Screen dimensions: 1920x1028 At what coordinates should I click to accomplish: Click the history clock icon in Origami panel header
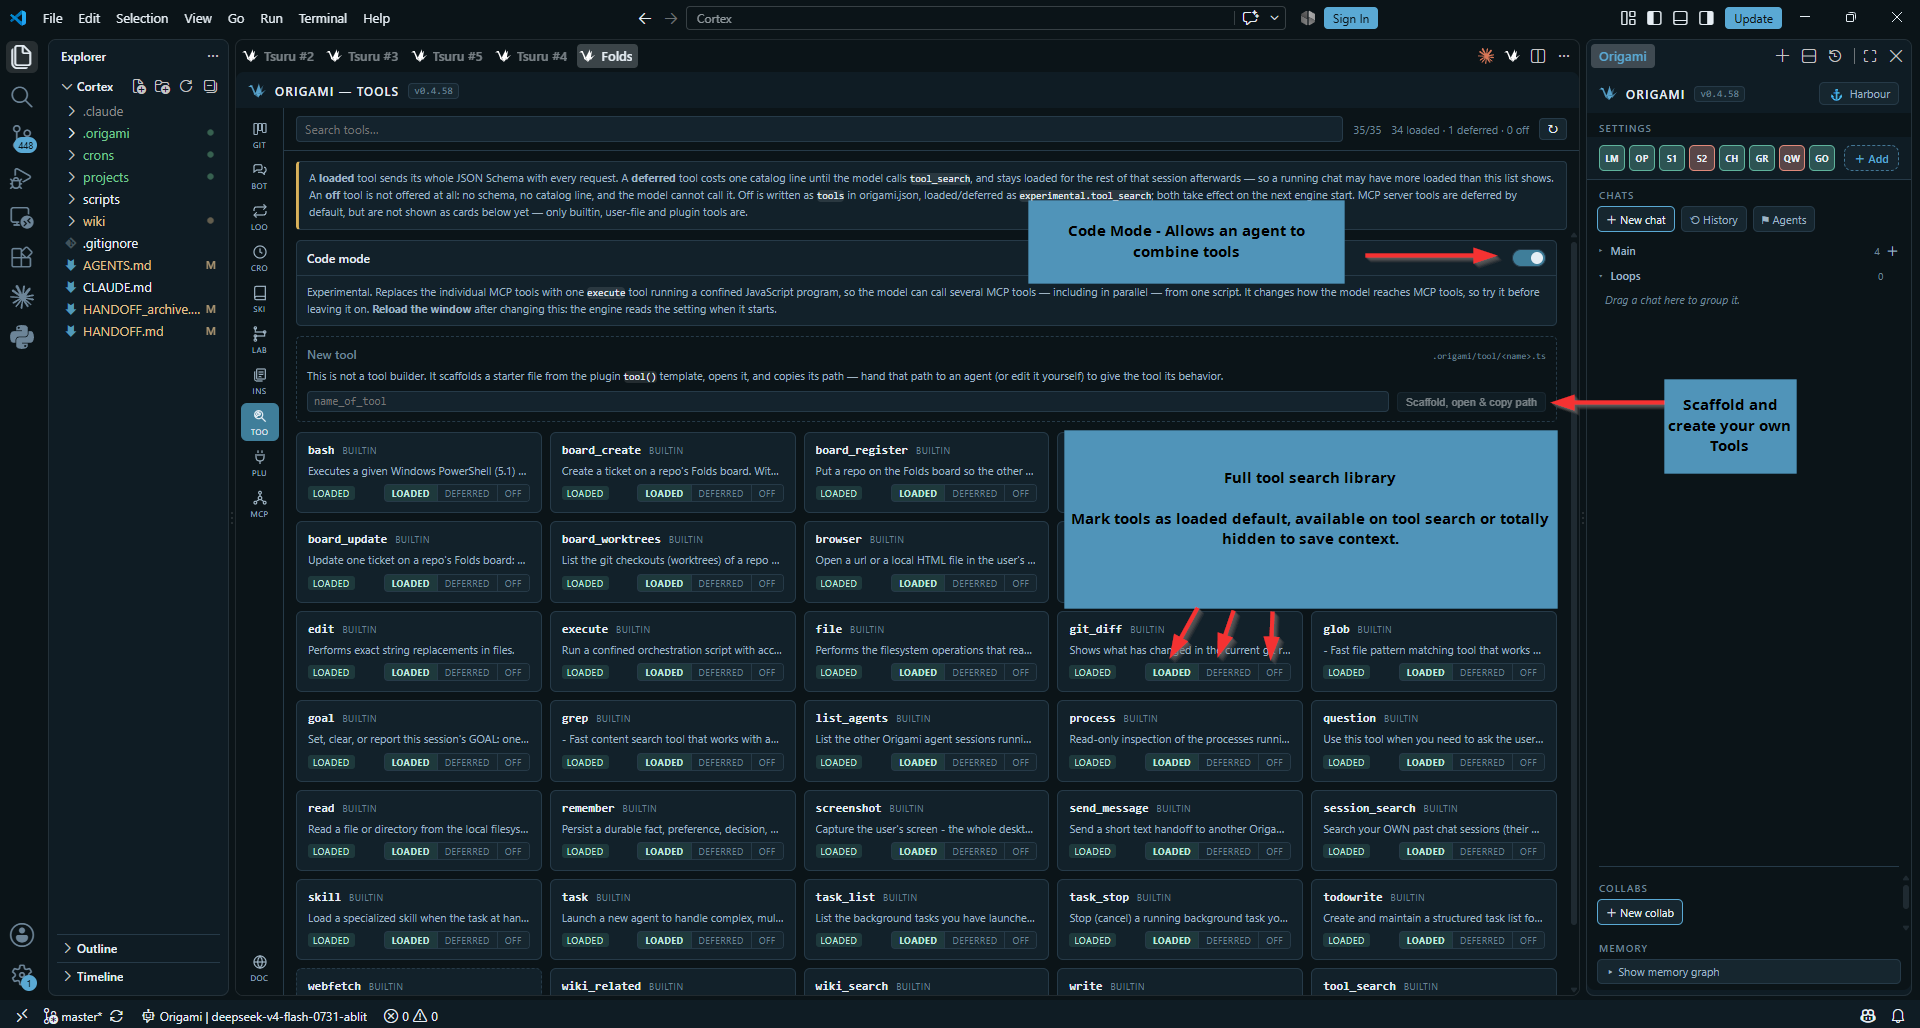[x=1835, y=56]
